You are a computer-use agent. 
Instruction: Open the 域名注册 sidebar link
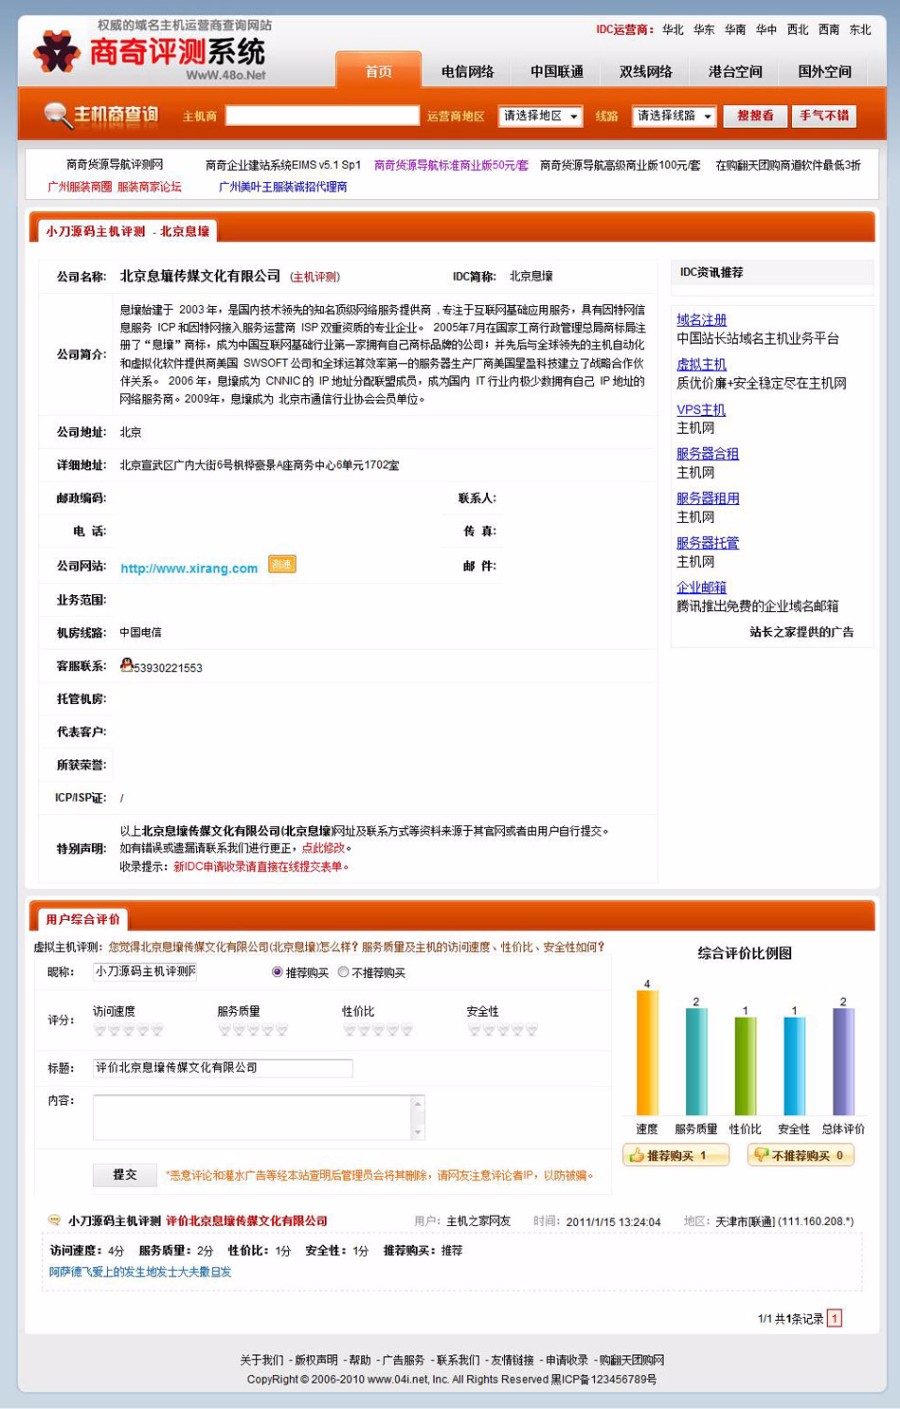tap(701, 320)
